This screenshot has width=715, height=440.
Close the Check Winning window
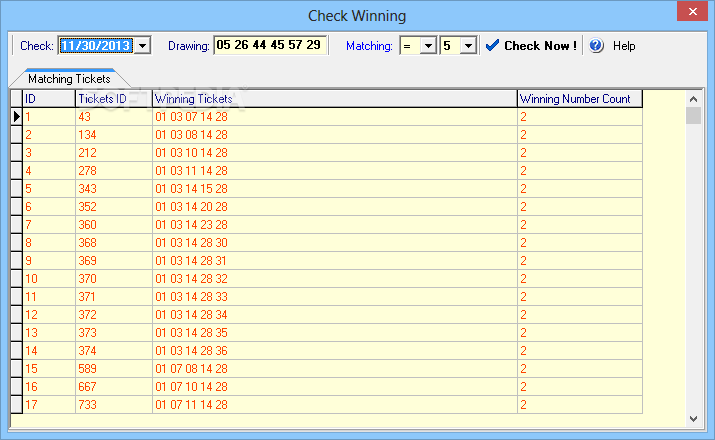pos(692,11)
